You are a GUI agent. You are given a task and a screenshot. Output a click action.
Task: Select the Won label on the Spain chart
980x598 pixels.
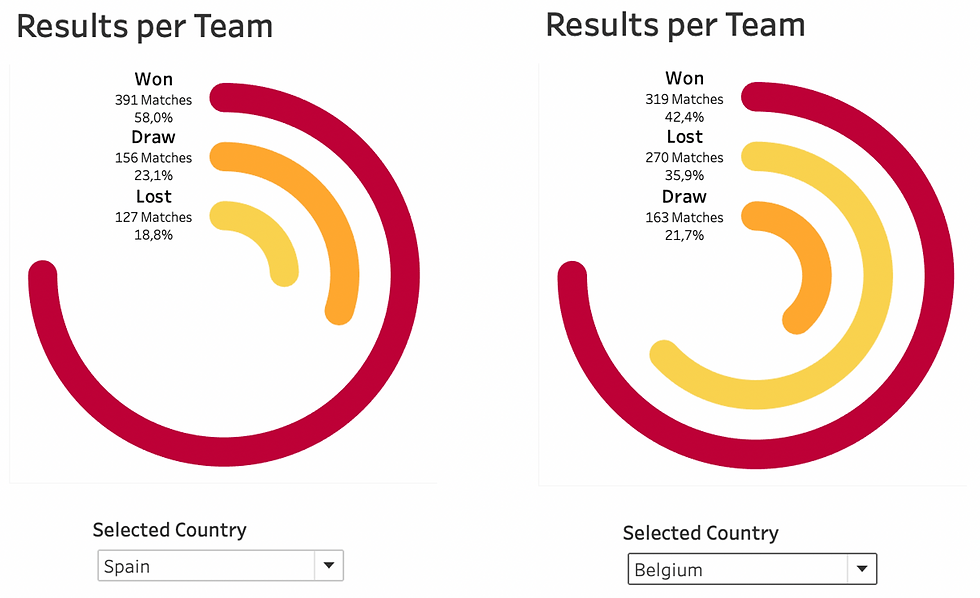click(153, 79)
